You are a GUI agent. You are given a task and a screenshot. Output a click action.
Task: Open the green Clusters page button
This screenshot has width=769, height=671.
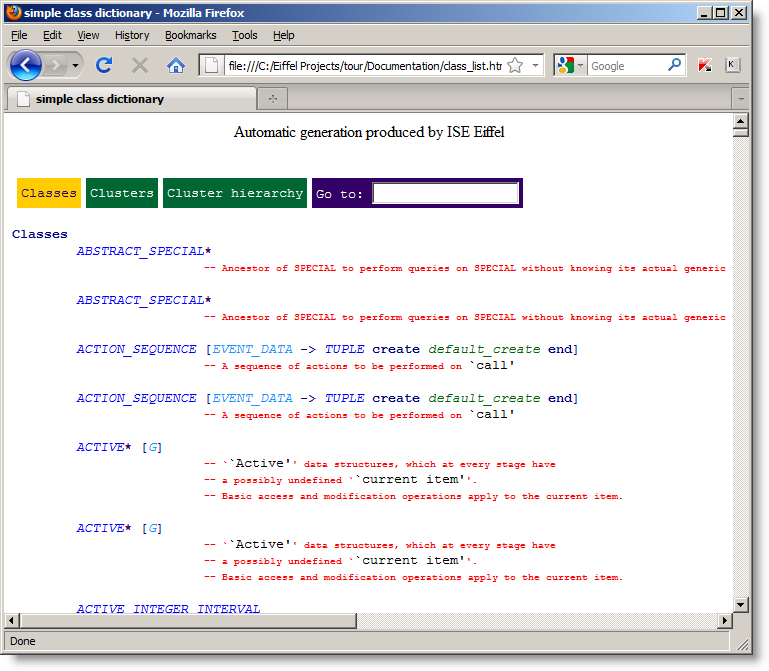tap(122, 193)
